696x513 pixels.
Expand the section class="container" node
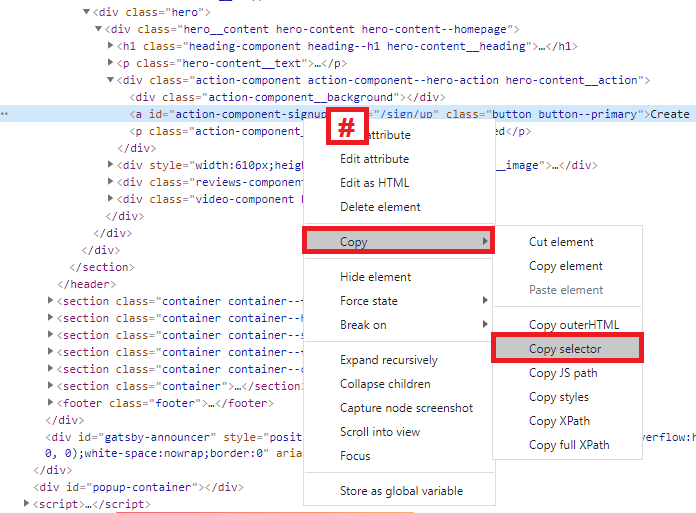tap(51, 385)
